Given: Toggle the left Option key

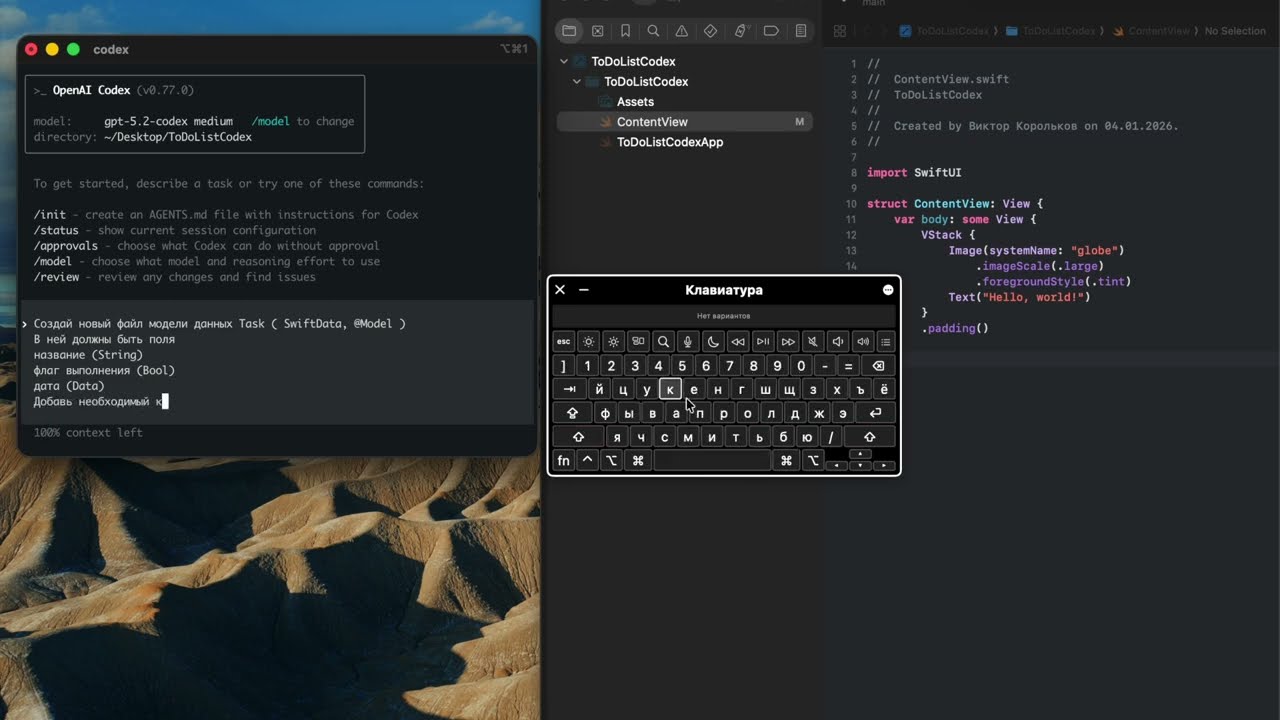Looking at the screenshot, I should [x=612, y=461].
